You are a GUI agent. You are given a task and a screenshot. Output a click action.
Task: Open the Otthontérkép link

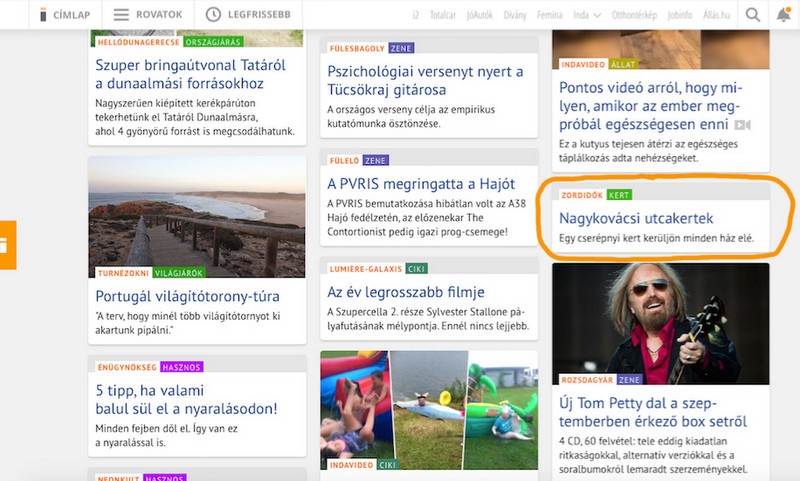pyautogui.click(x=634, y=15)
